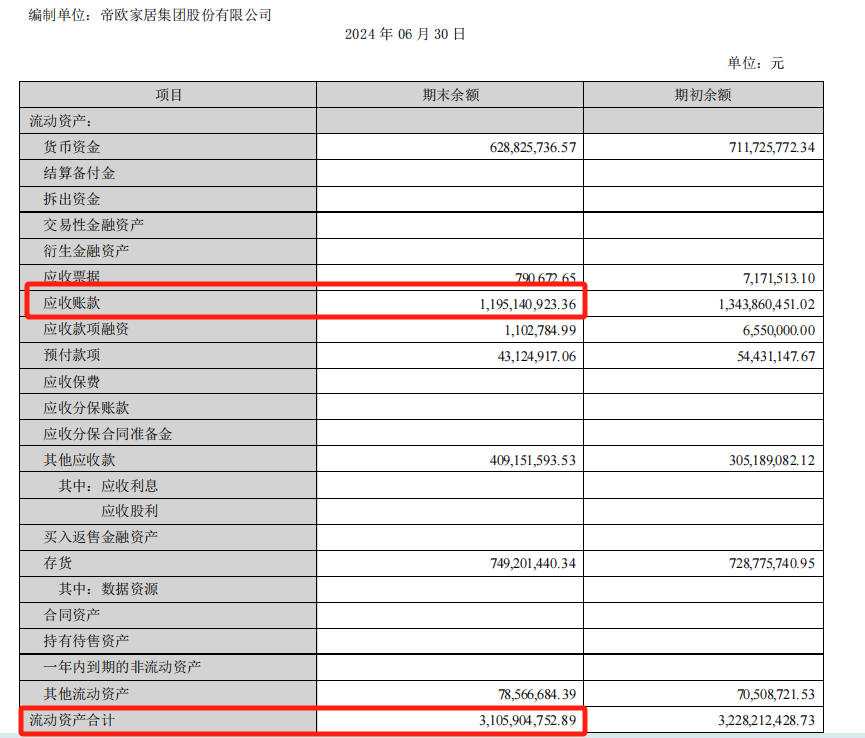Select the 其他流动资产 row label
The width and height of the screenshot is (865, 738).
tap(86, 694)
